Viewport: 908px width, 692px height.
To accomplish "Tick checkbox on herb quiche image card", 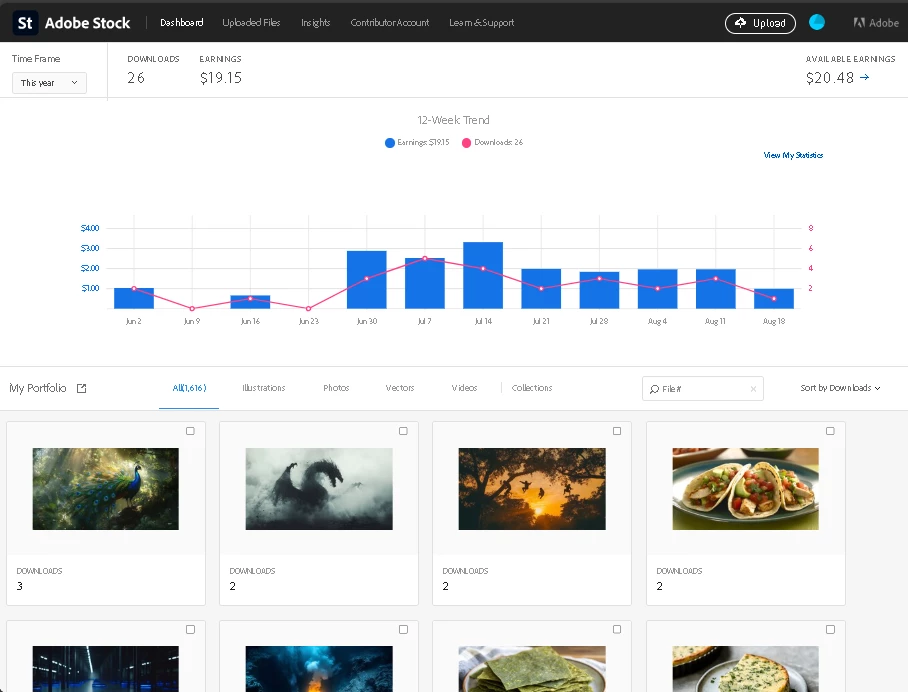I will point(830,629).
